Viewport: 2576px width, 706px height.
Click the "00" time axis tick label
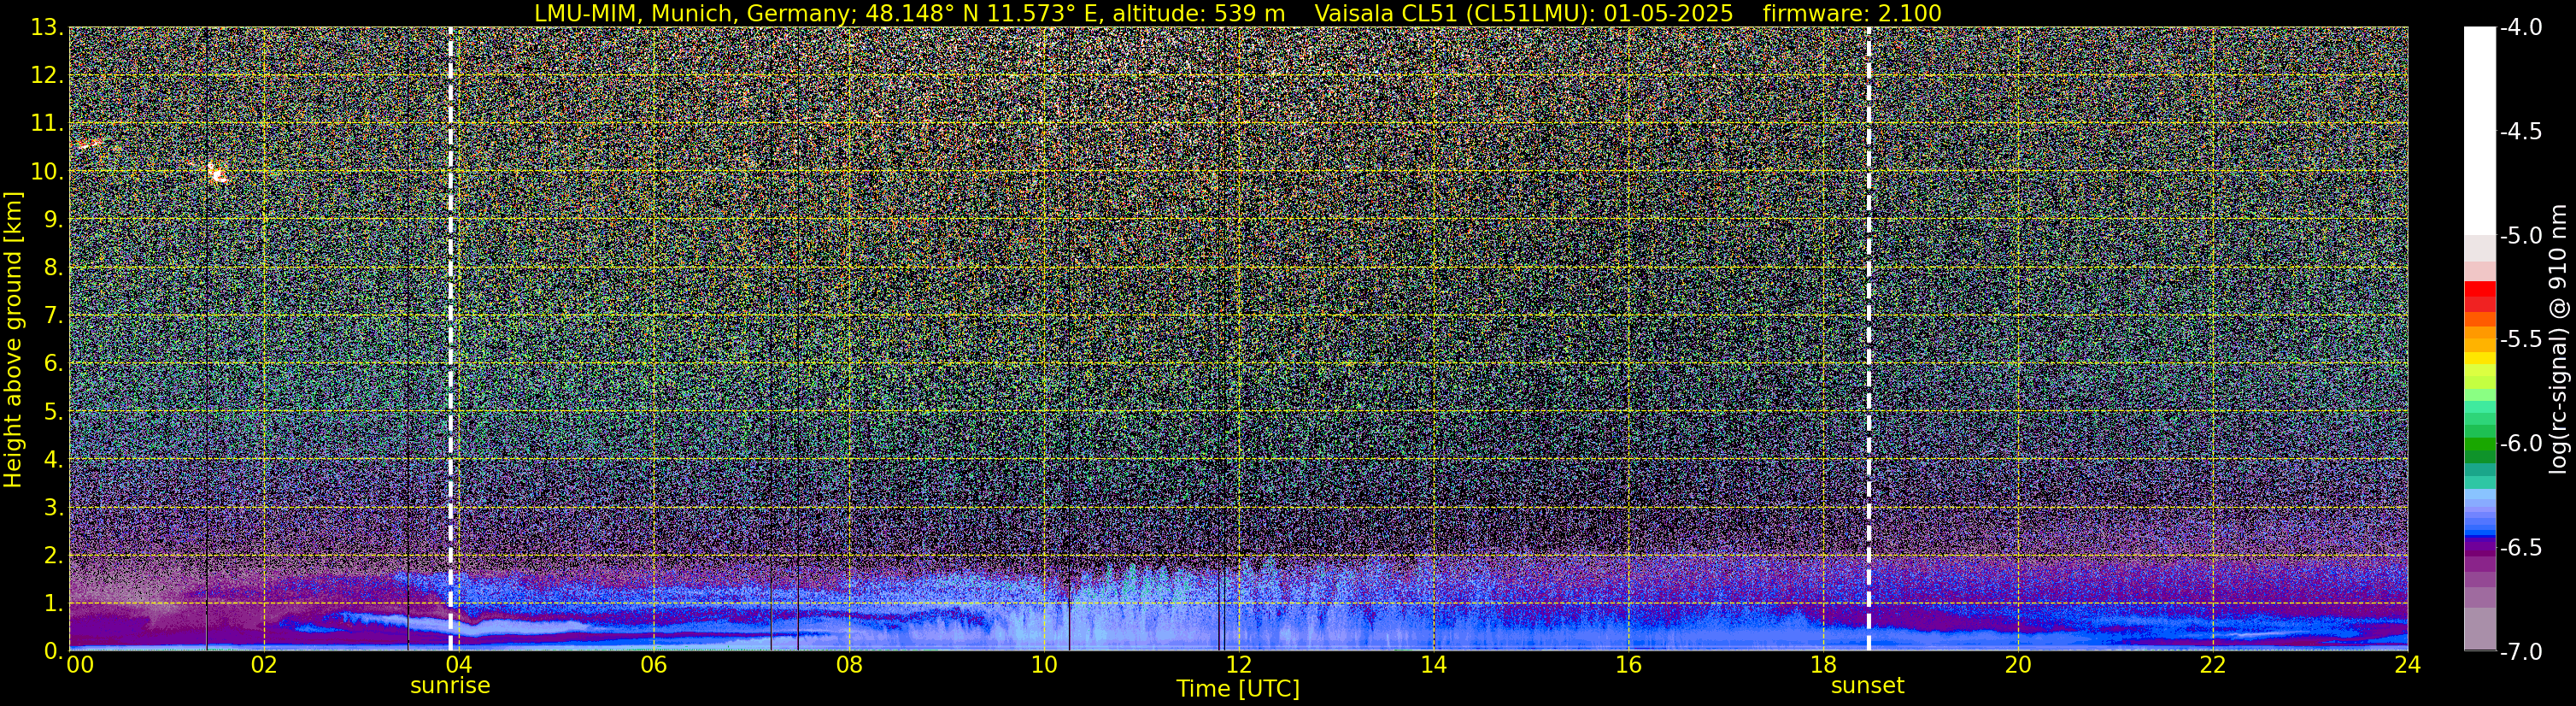[x=79, y=665]
